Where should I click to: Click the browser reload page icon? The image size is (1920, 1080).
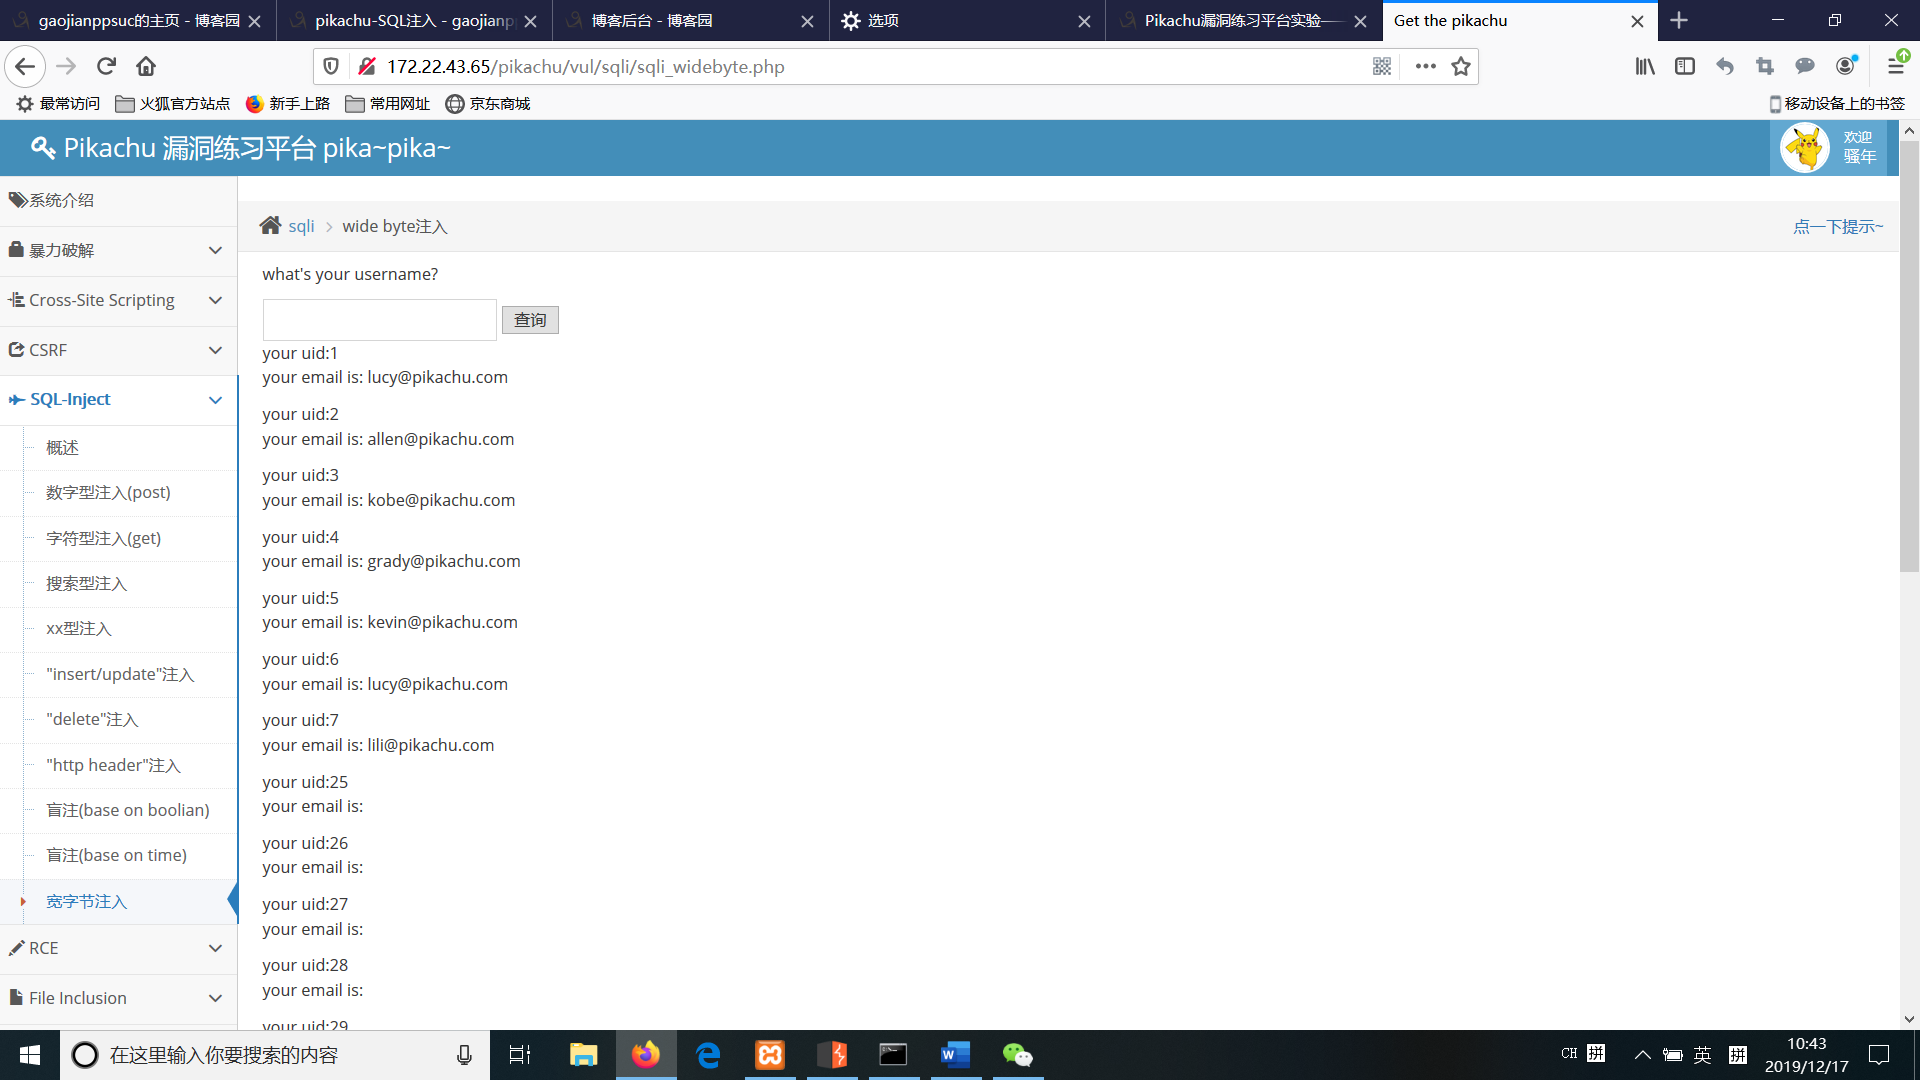tap(106, 66)
